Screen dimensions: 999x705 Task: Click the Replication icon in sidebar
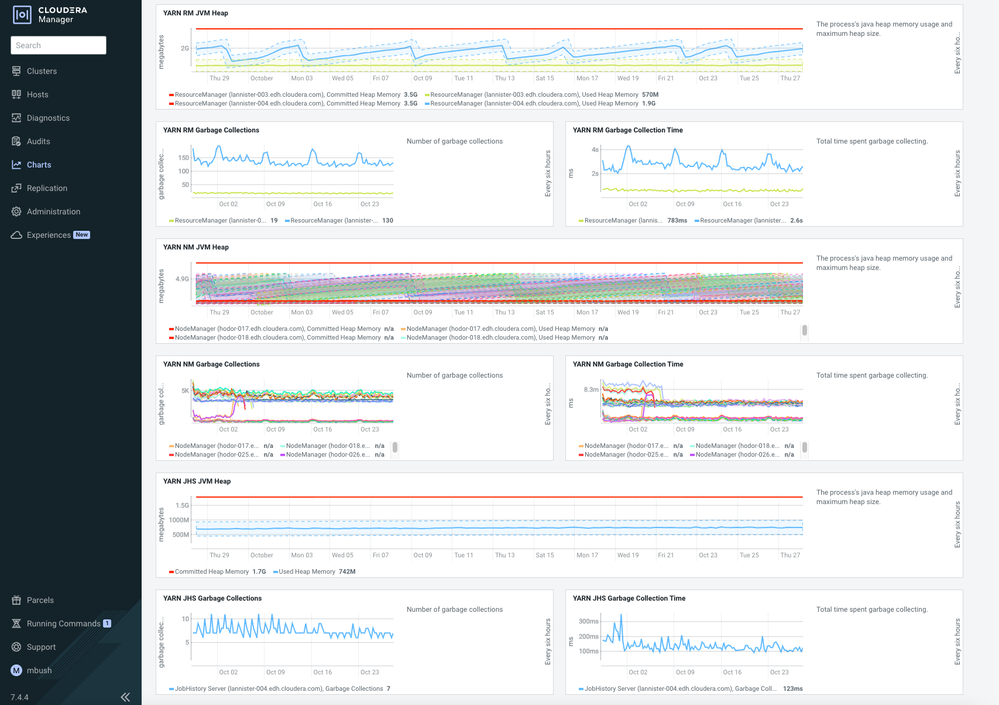(17, 188)
